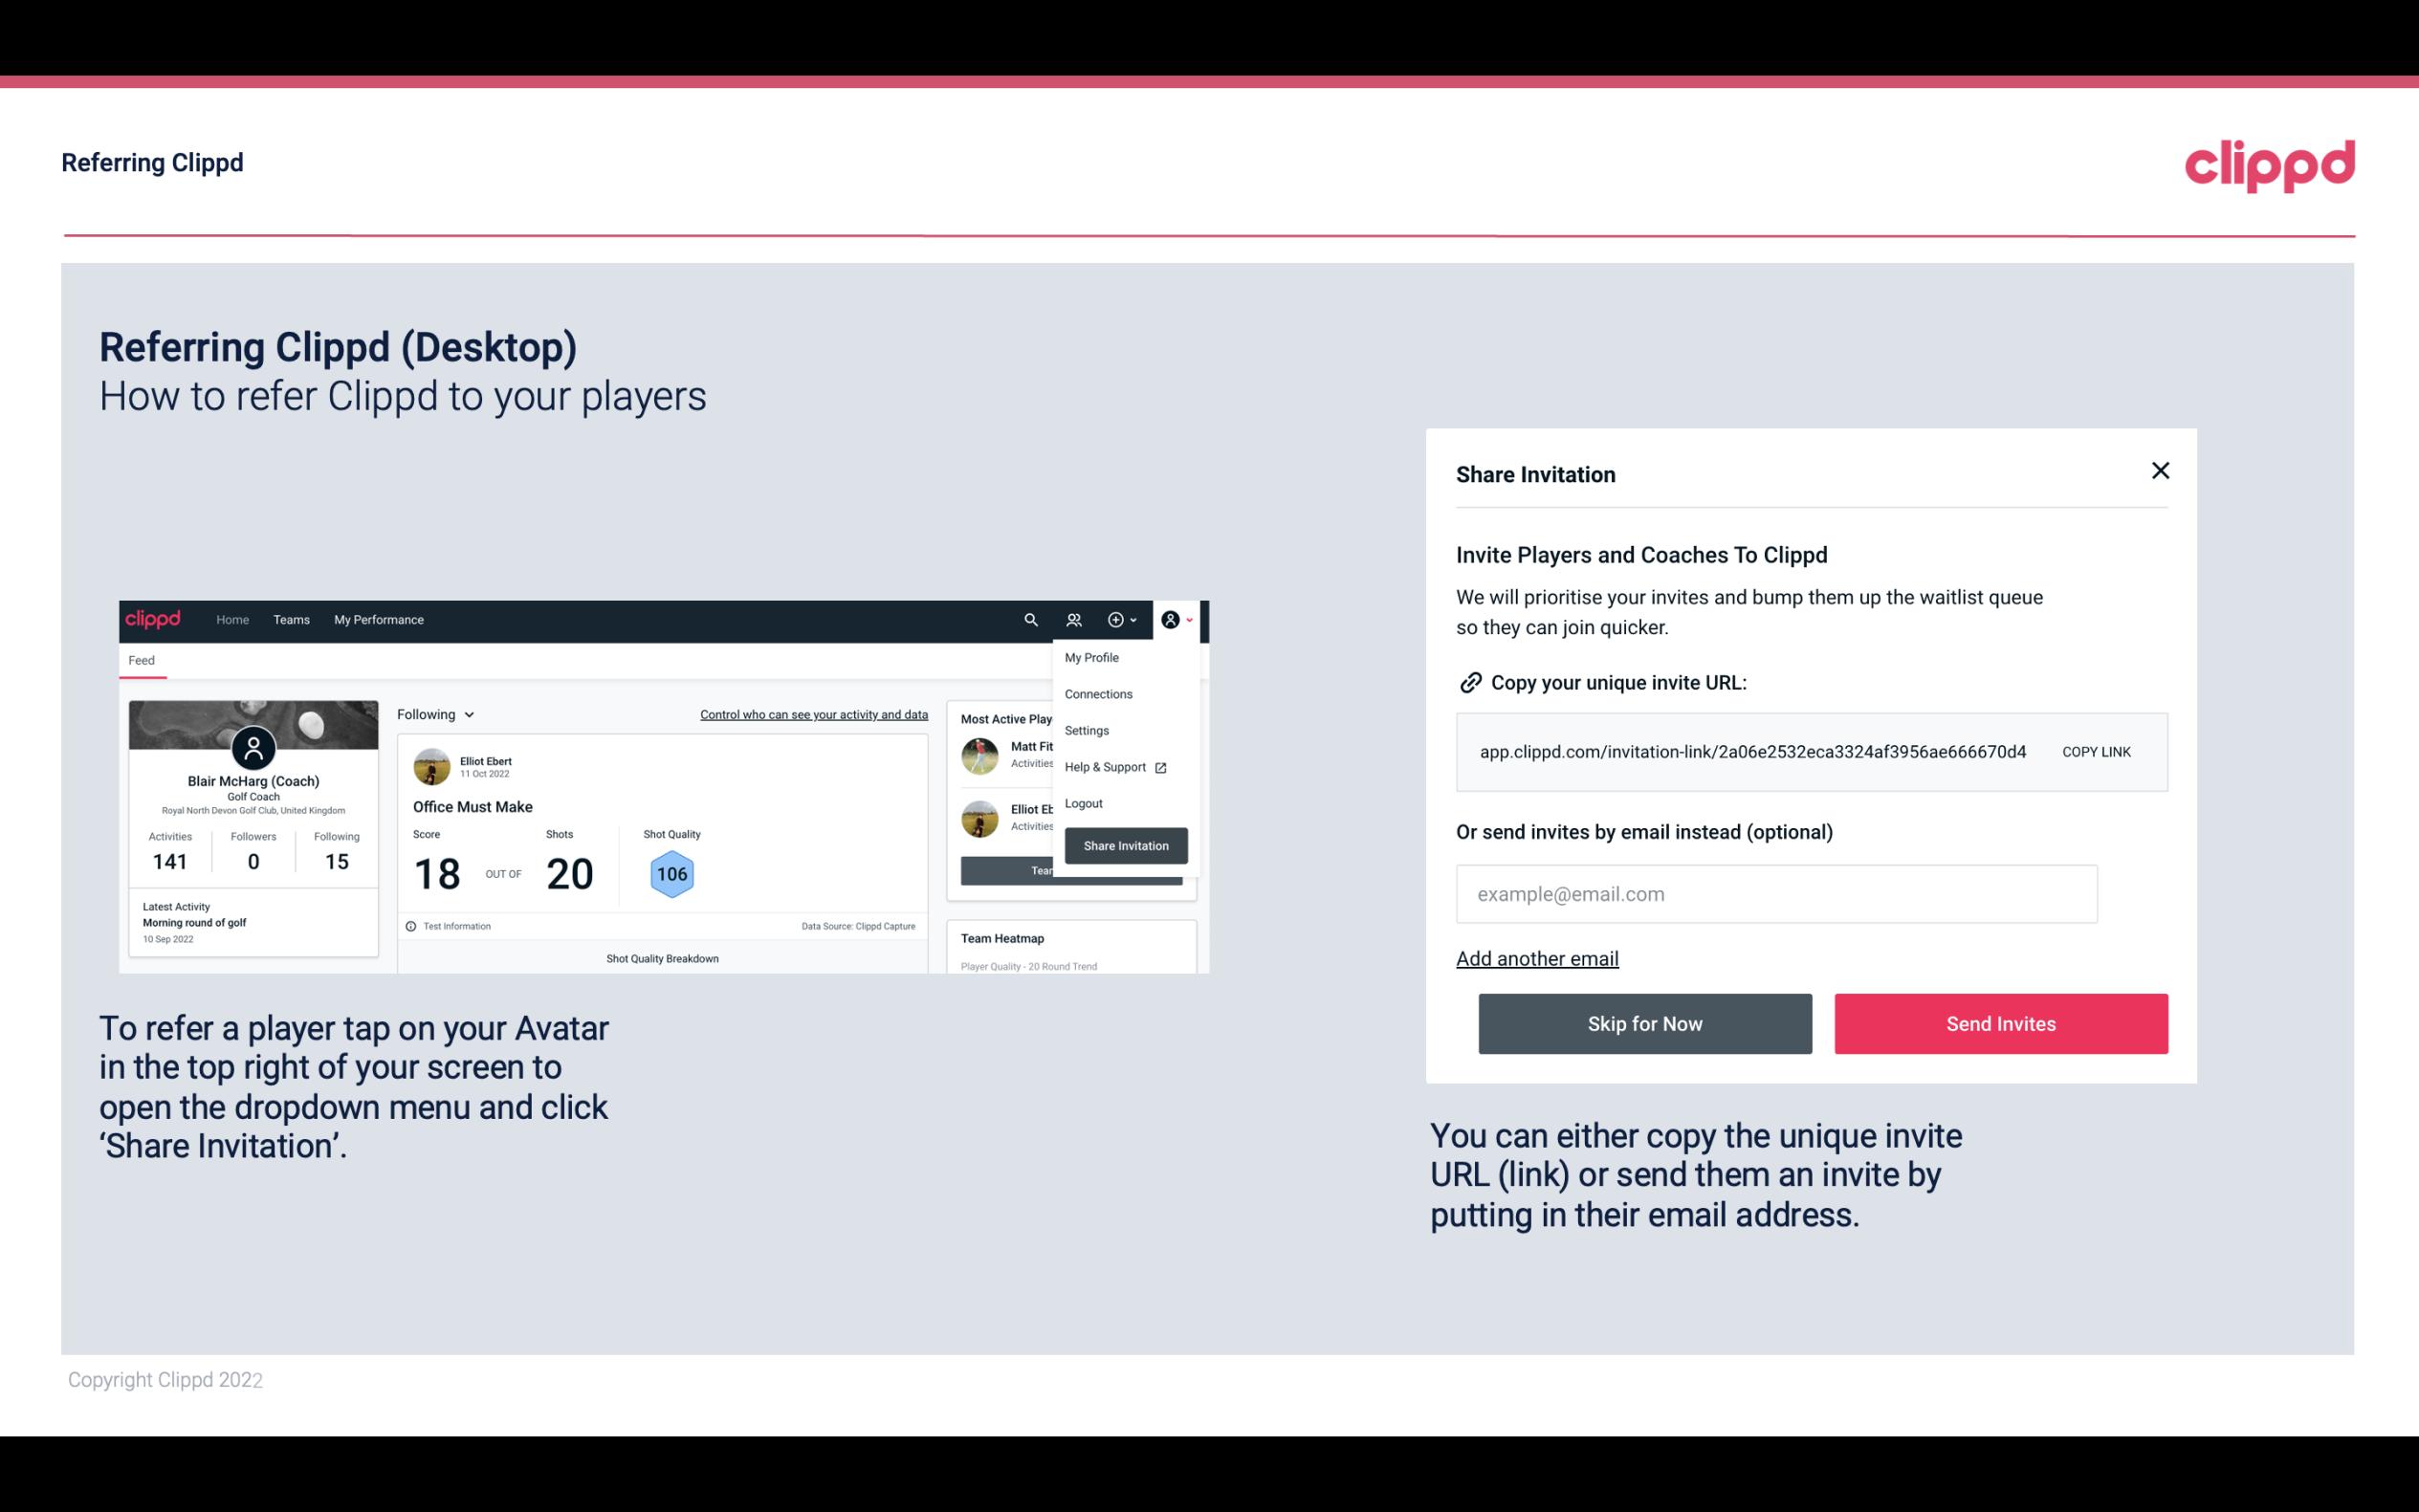Click the Copy Link button
The width and height of the screenshot is (2419, 1512).
pyautogui.click(x=2097, y=751)
